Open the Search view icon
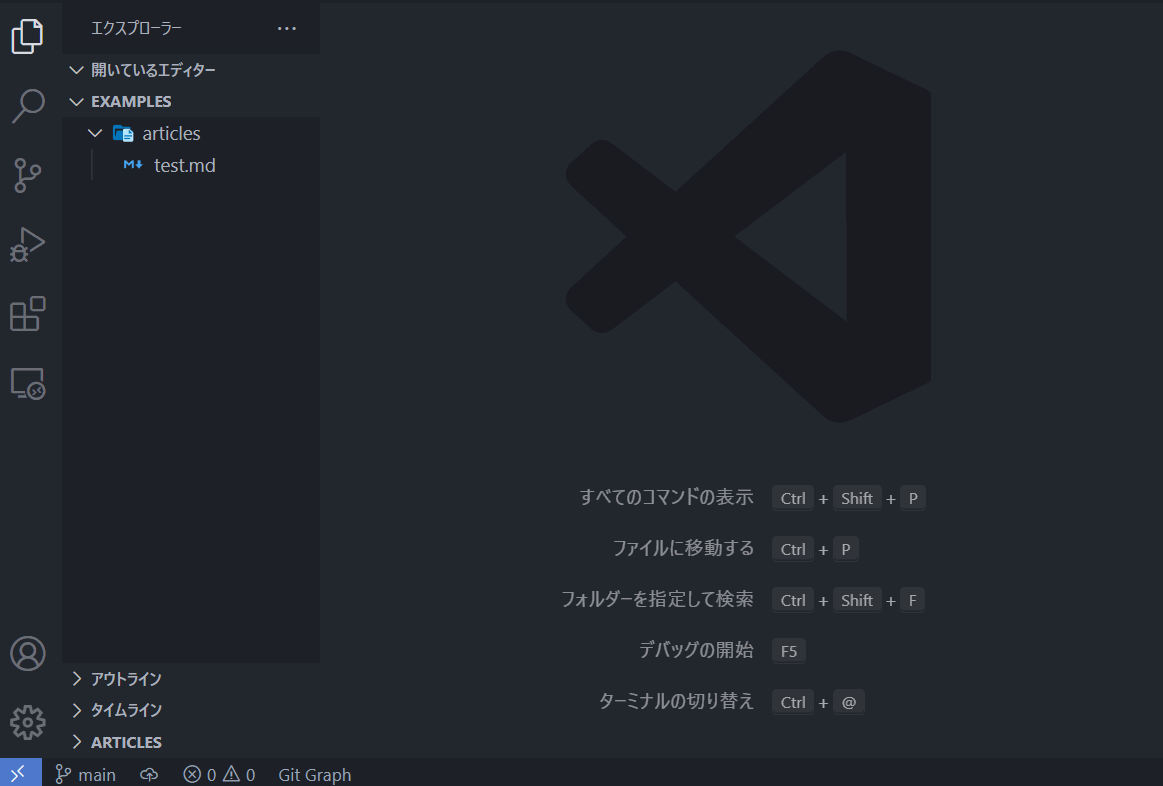 28,106
